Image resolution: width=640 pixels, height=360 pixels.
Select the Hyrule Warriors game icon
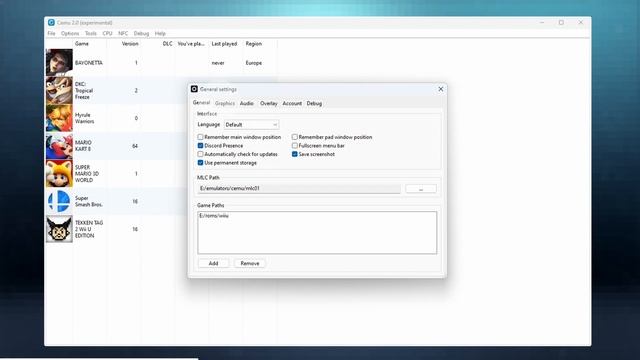coord(59,118)
